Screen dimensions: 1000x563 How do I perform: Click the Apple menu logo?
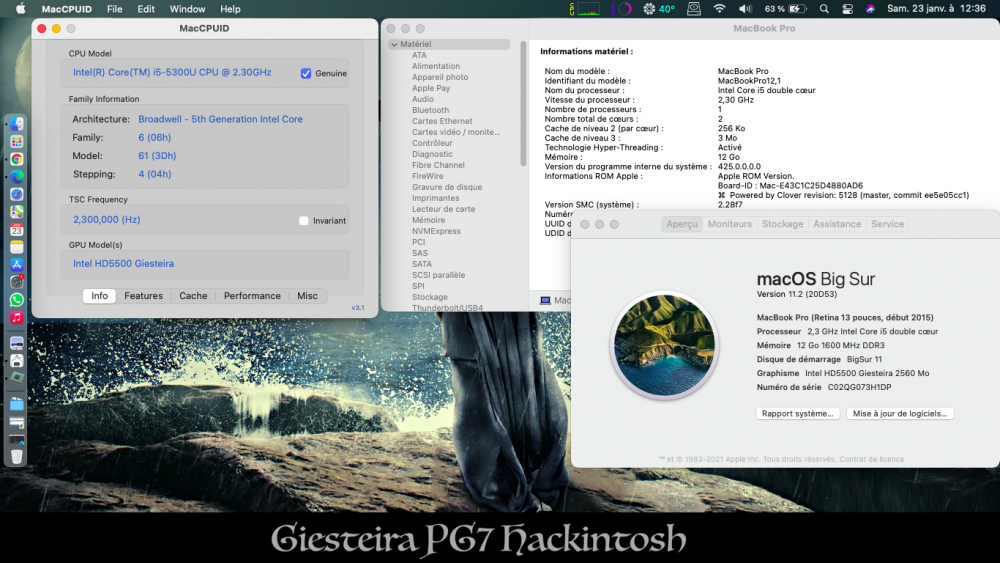[x=20, y=9]
